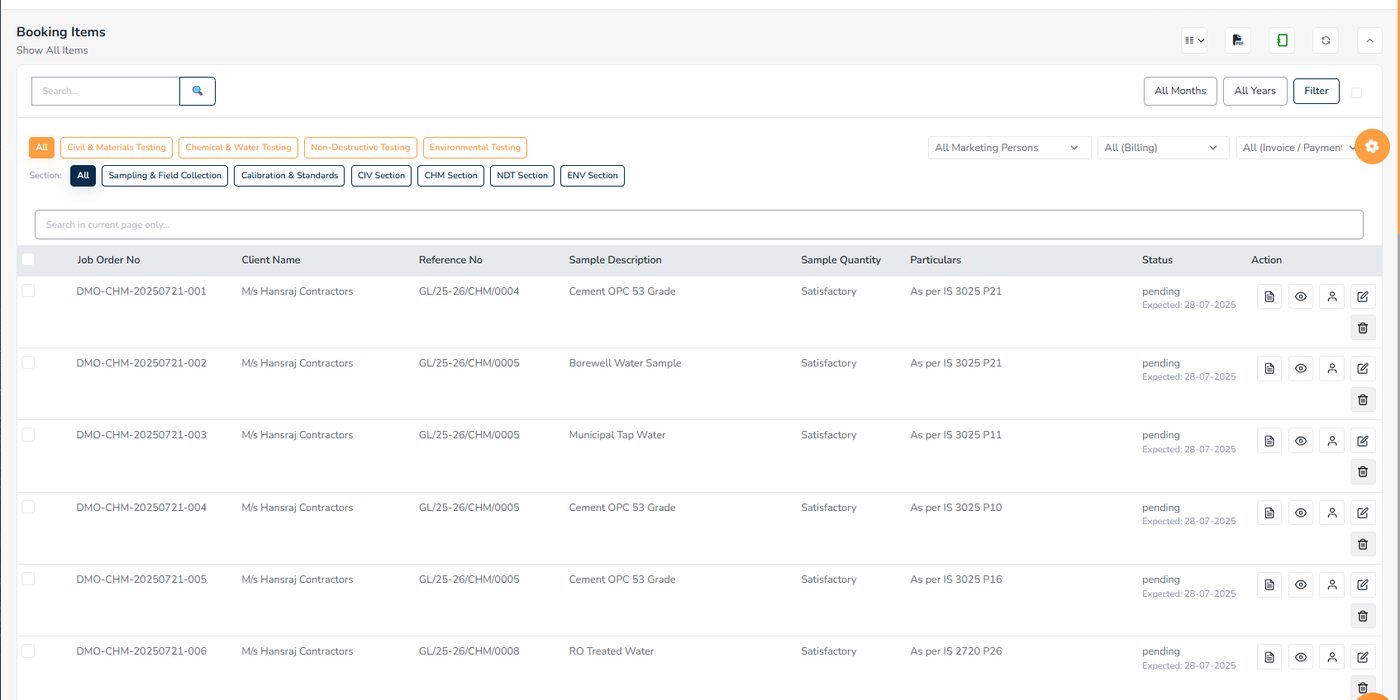Switch to Environmental Testing tab
Screen dimensions: 1400x700
pyautogui.click(x=475, y=147)
